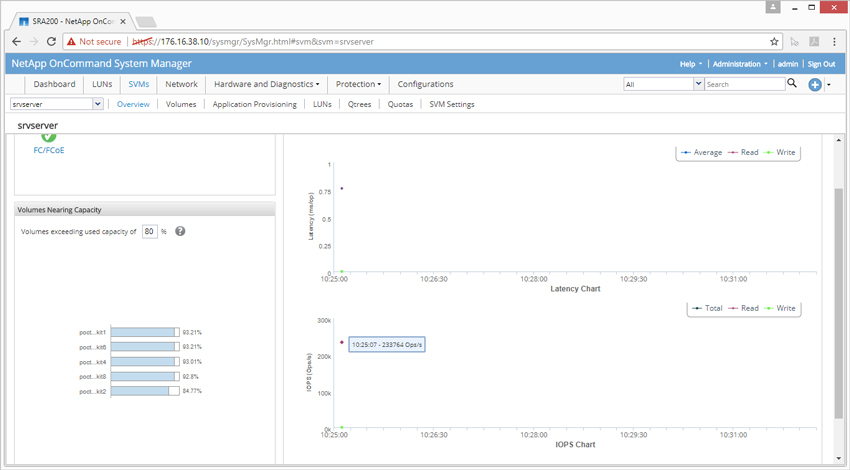This screenshot has width=850, height=470.
Task: Click the poct...kit8 capacity bar
Action: pyautogui.click(x=145, y=376)
